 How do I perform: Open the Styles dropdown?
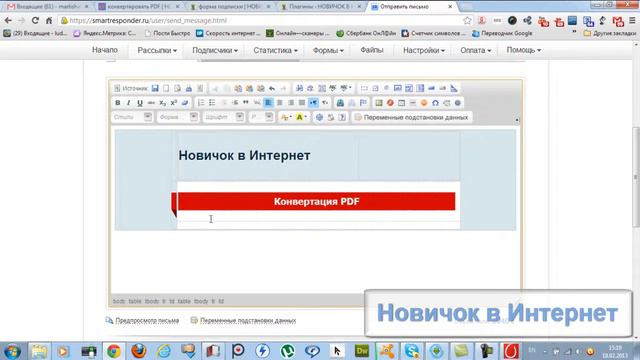pos(132,117)
